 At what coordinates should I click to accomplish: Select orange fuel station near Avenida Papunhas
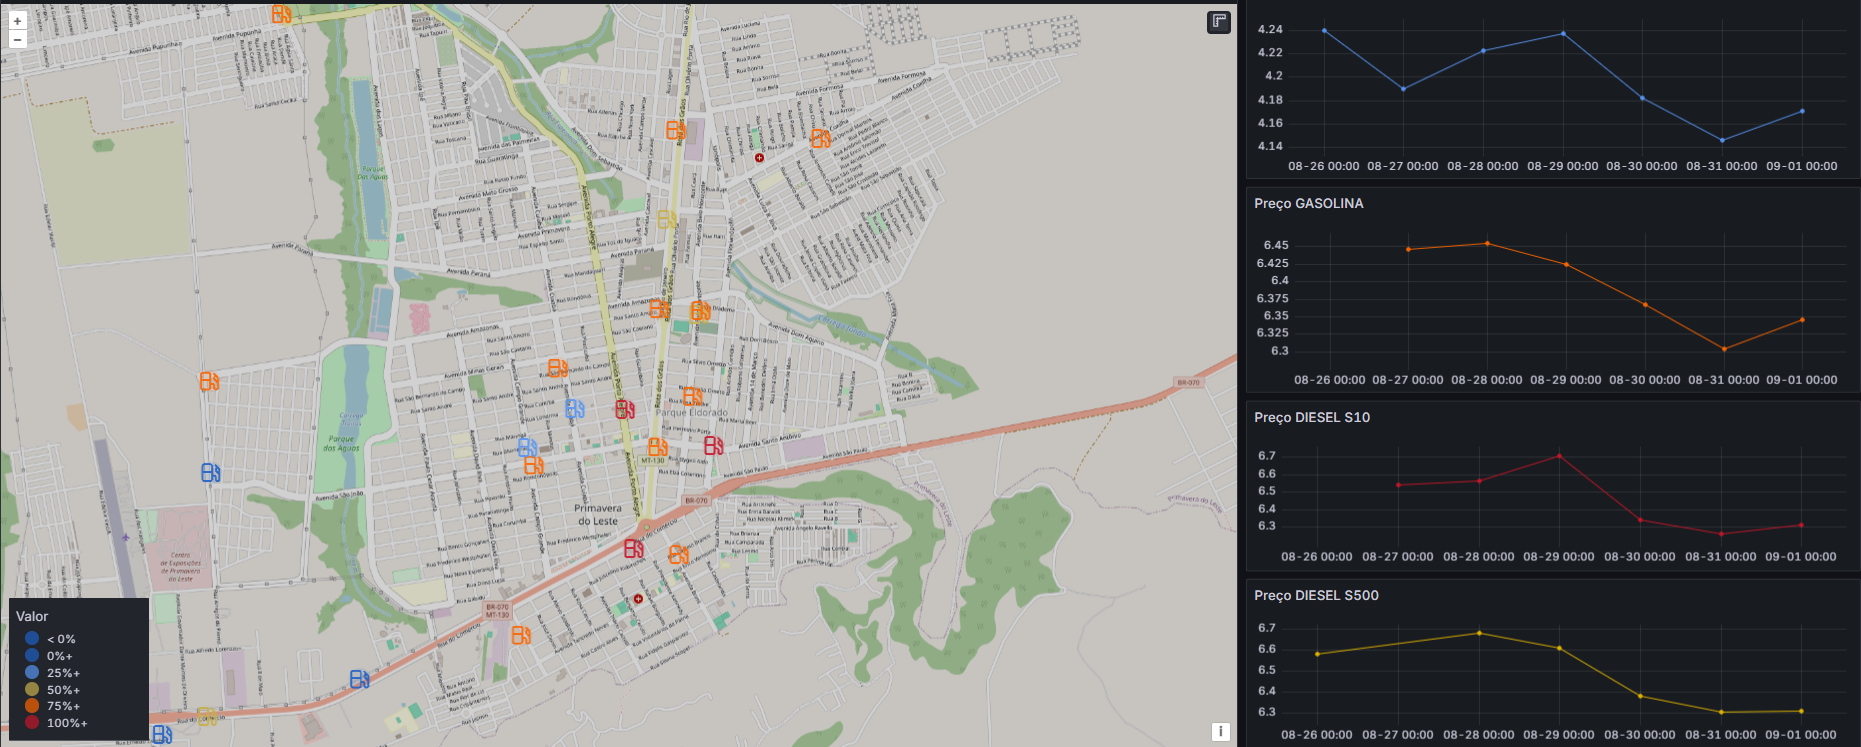coord(282,14)
